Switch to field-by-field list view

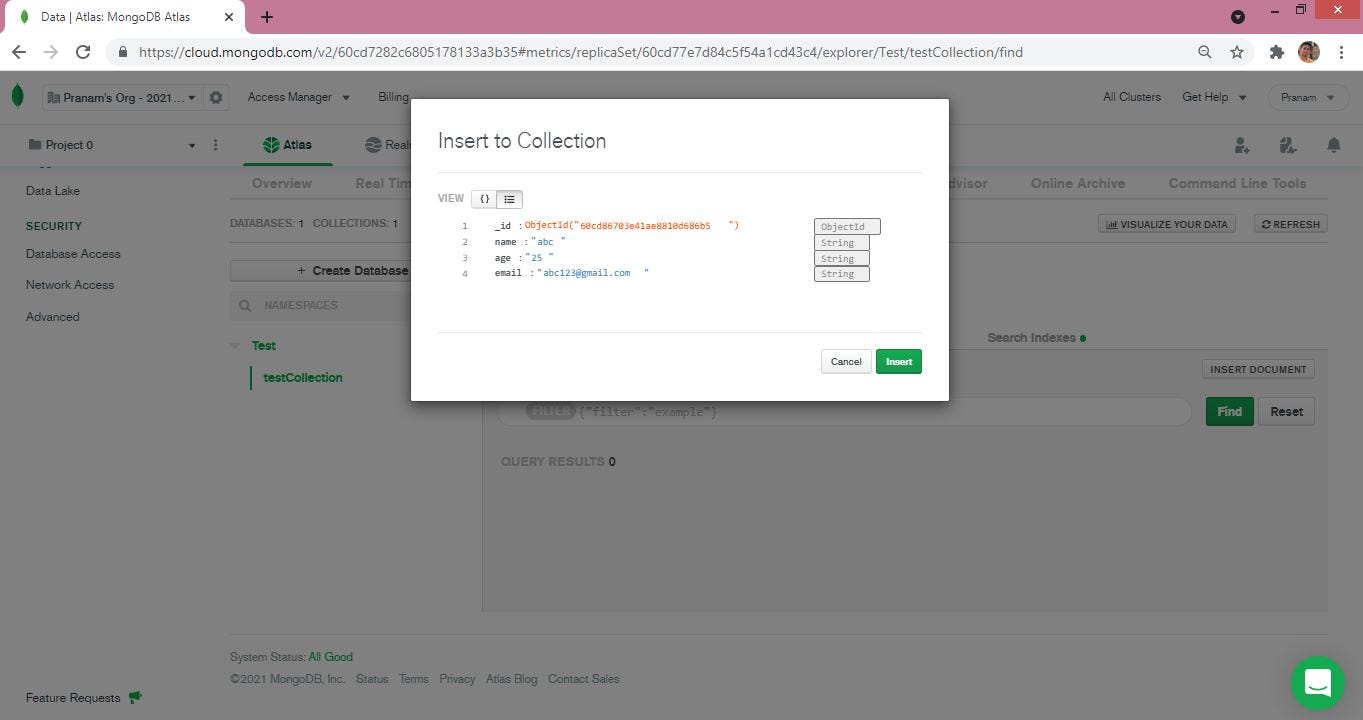[x=509, y=199]
